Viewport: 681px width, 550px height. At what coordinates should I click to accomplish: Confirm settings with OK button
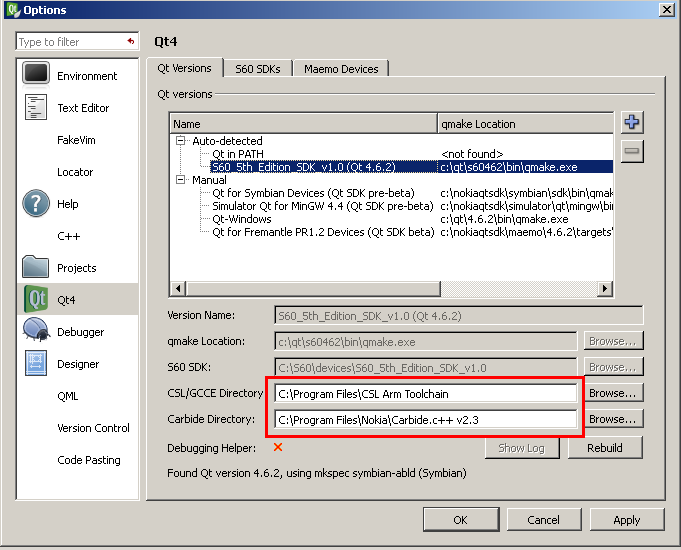461,520
